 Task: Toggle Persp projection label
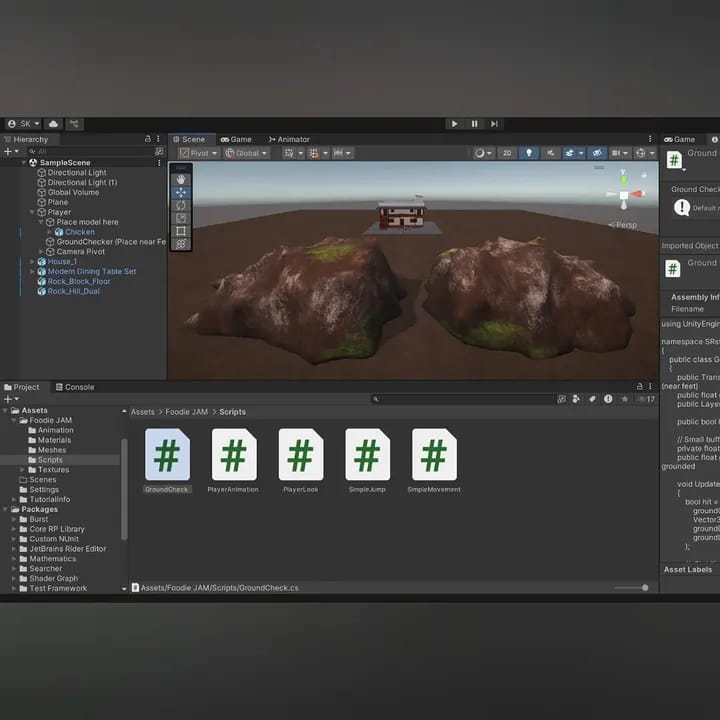(x=623, y=225)
